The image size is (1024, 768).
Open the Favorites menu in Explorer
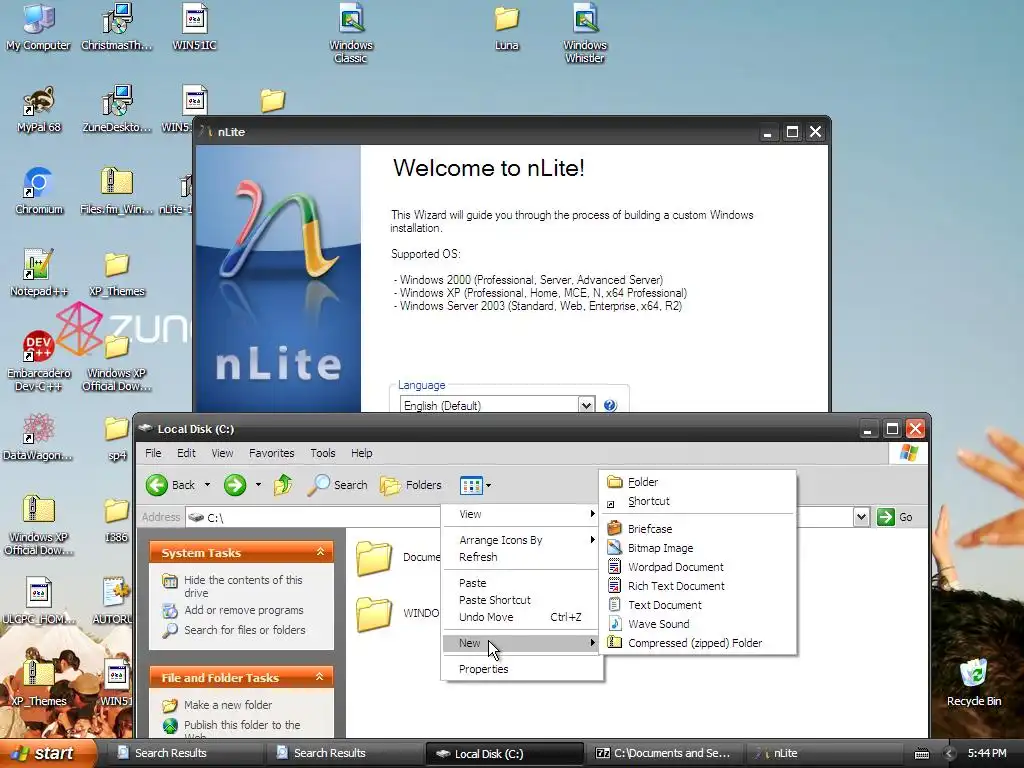pos(271,453)
